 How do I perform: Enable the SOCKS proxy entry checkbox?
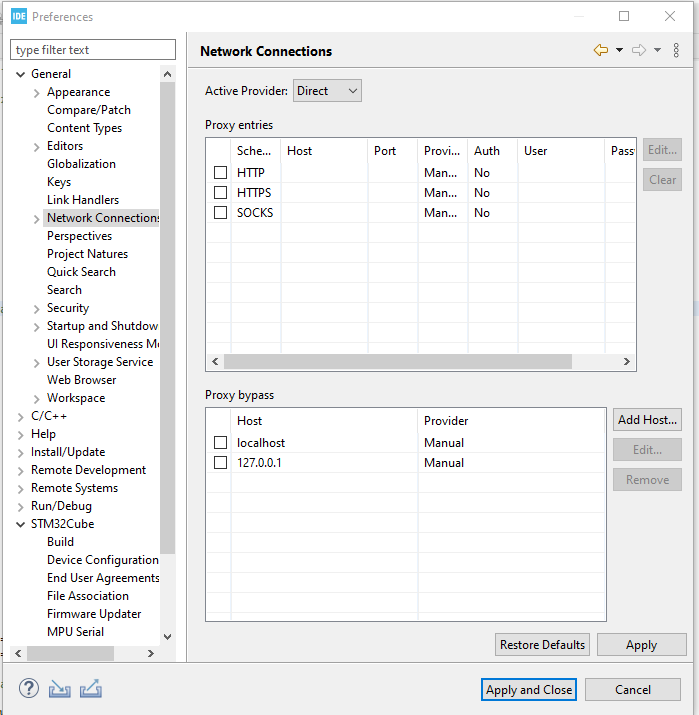point(221,213)
